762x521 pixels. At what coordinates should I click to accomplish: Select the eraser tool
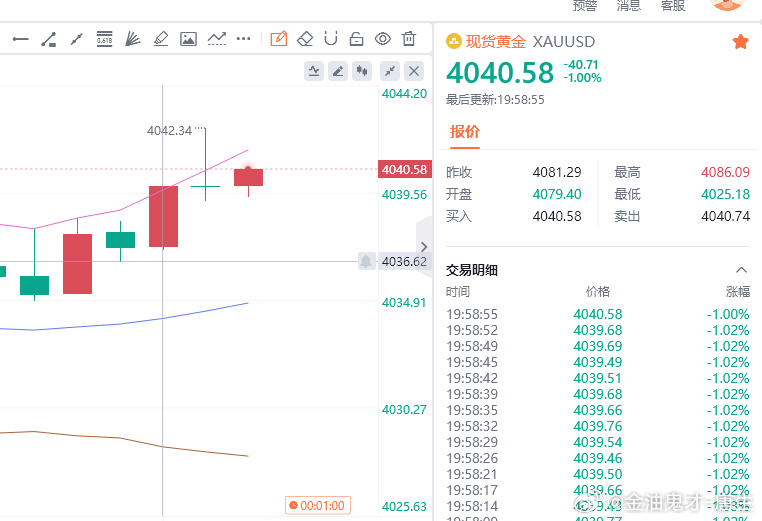click(x=305, y=39)
